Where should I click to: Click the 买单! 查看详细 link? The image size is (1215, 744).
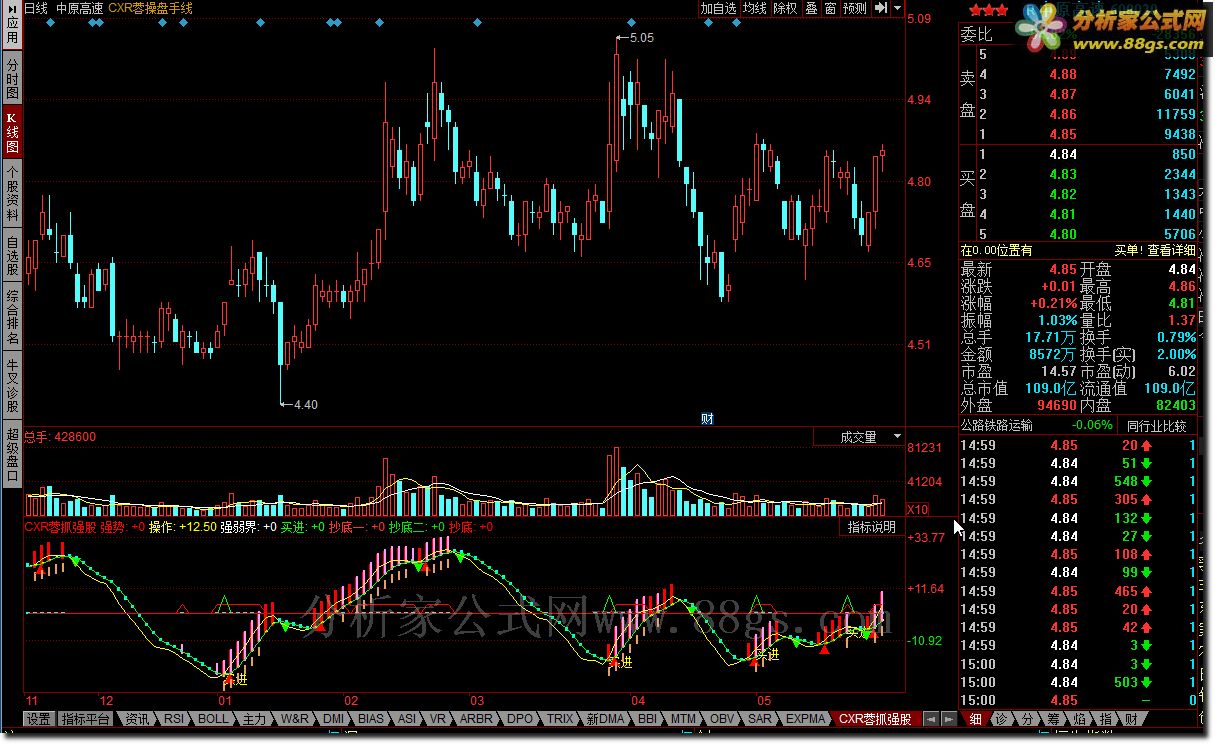click(x=1155, y=250)
